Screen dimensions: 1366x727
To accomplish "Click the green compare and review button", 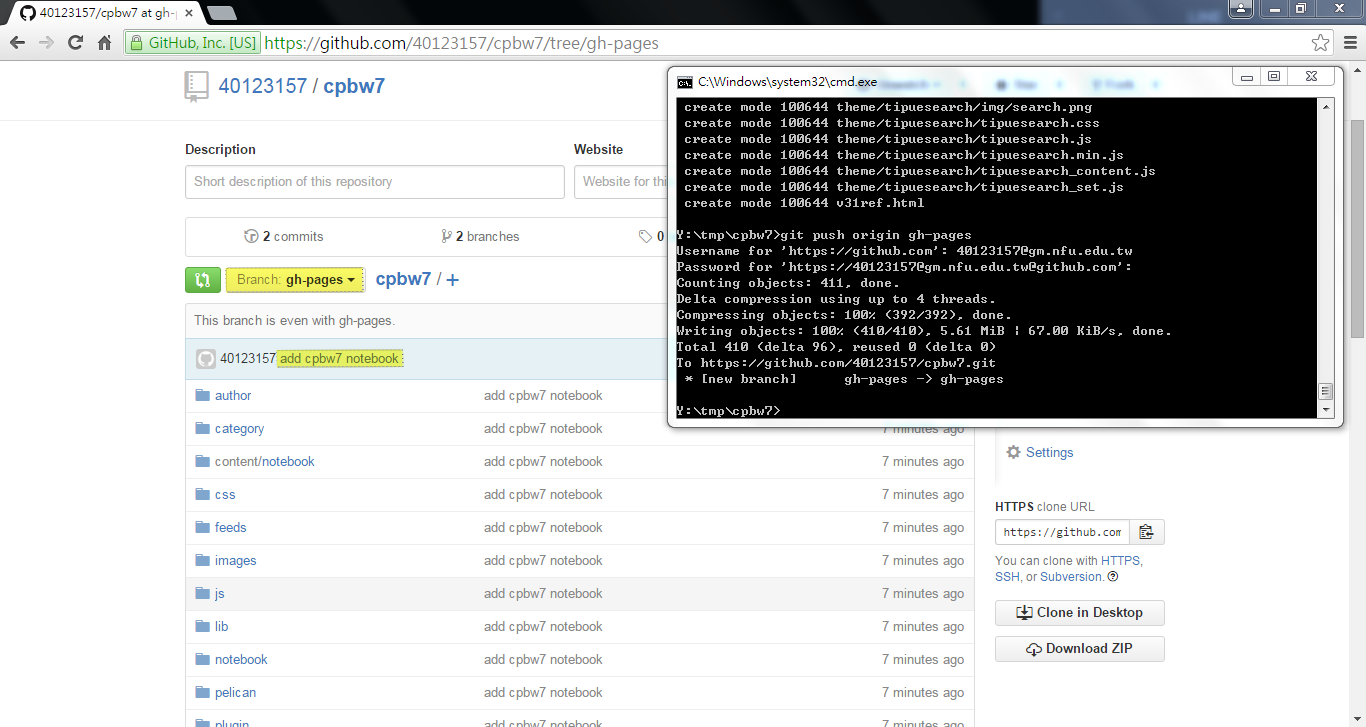I will 203,280.
